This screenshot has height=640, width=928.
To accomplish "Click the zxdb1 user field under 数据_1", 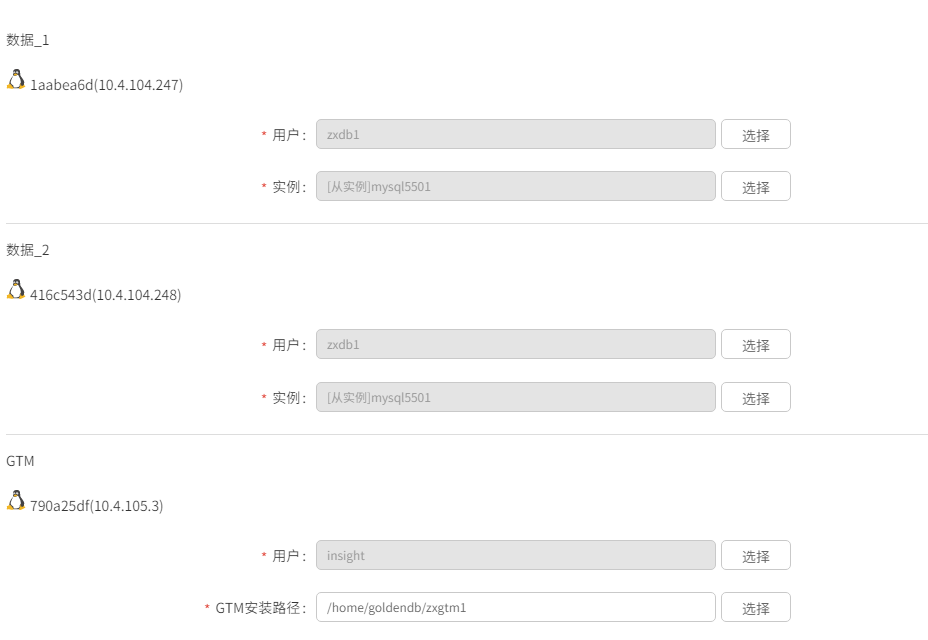I will coord(515,134).
